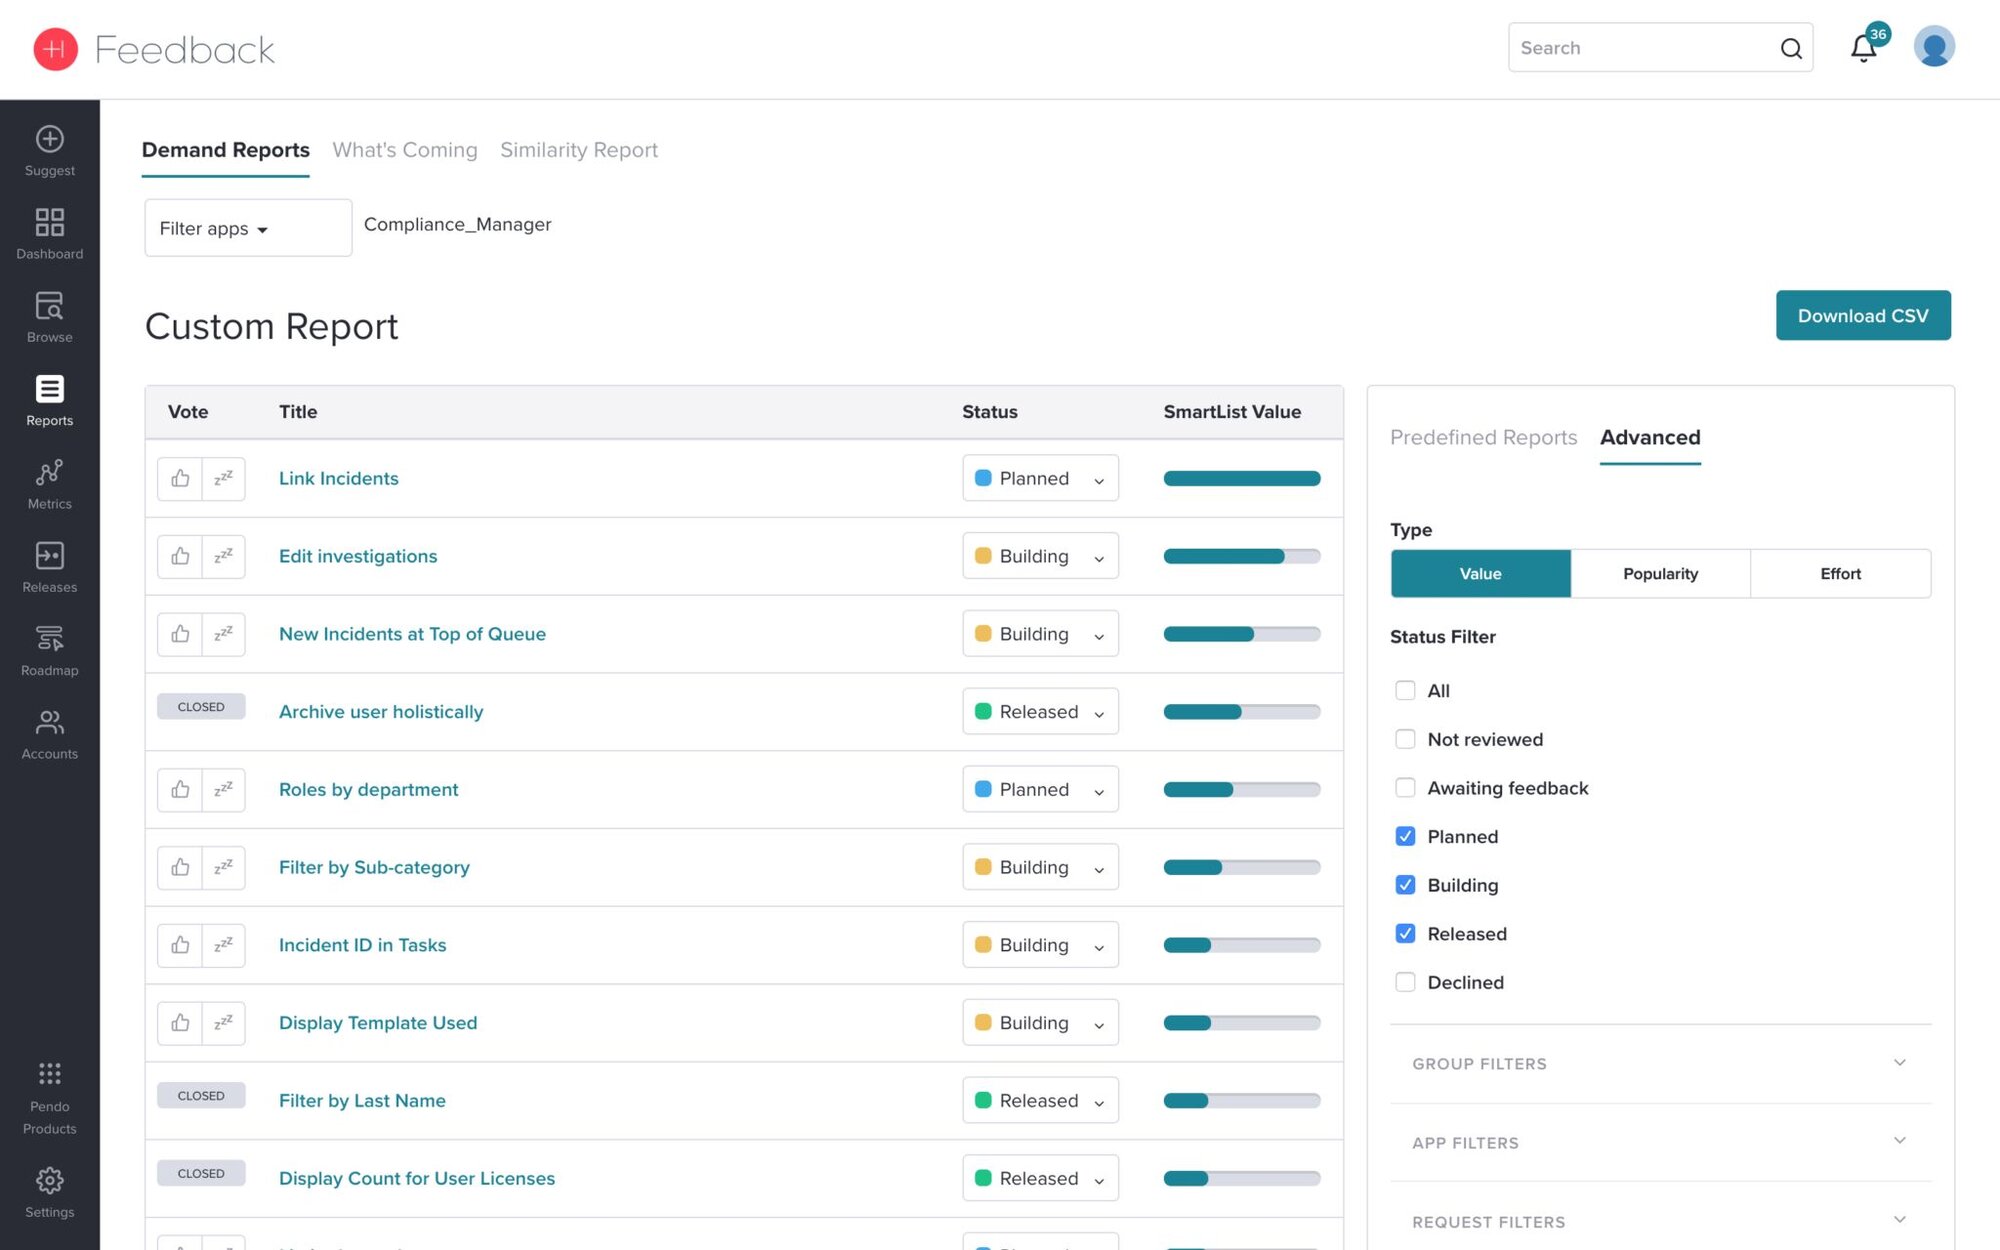
Task: Open the Filter by Sub-category request
Action: [x=374, y=867]
